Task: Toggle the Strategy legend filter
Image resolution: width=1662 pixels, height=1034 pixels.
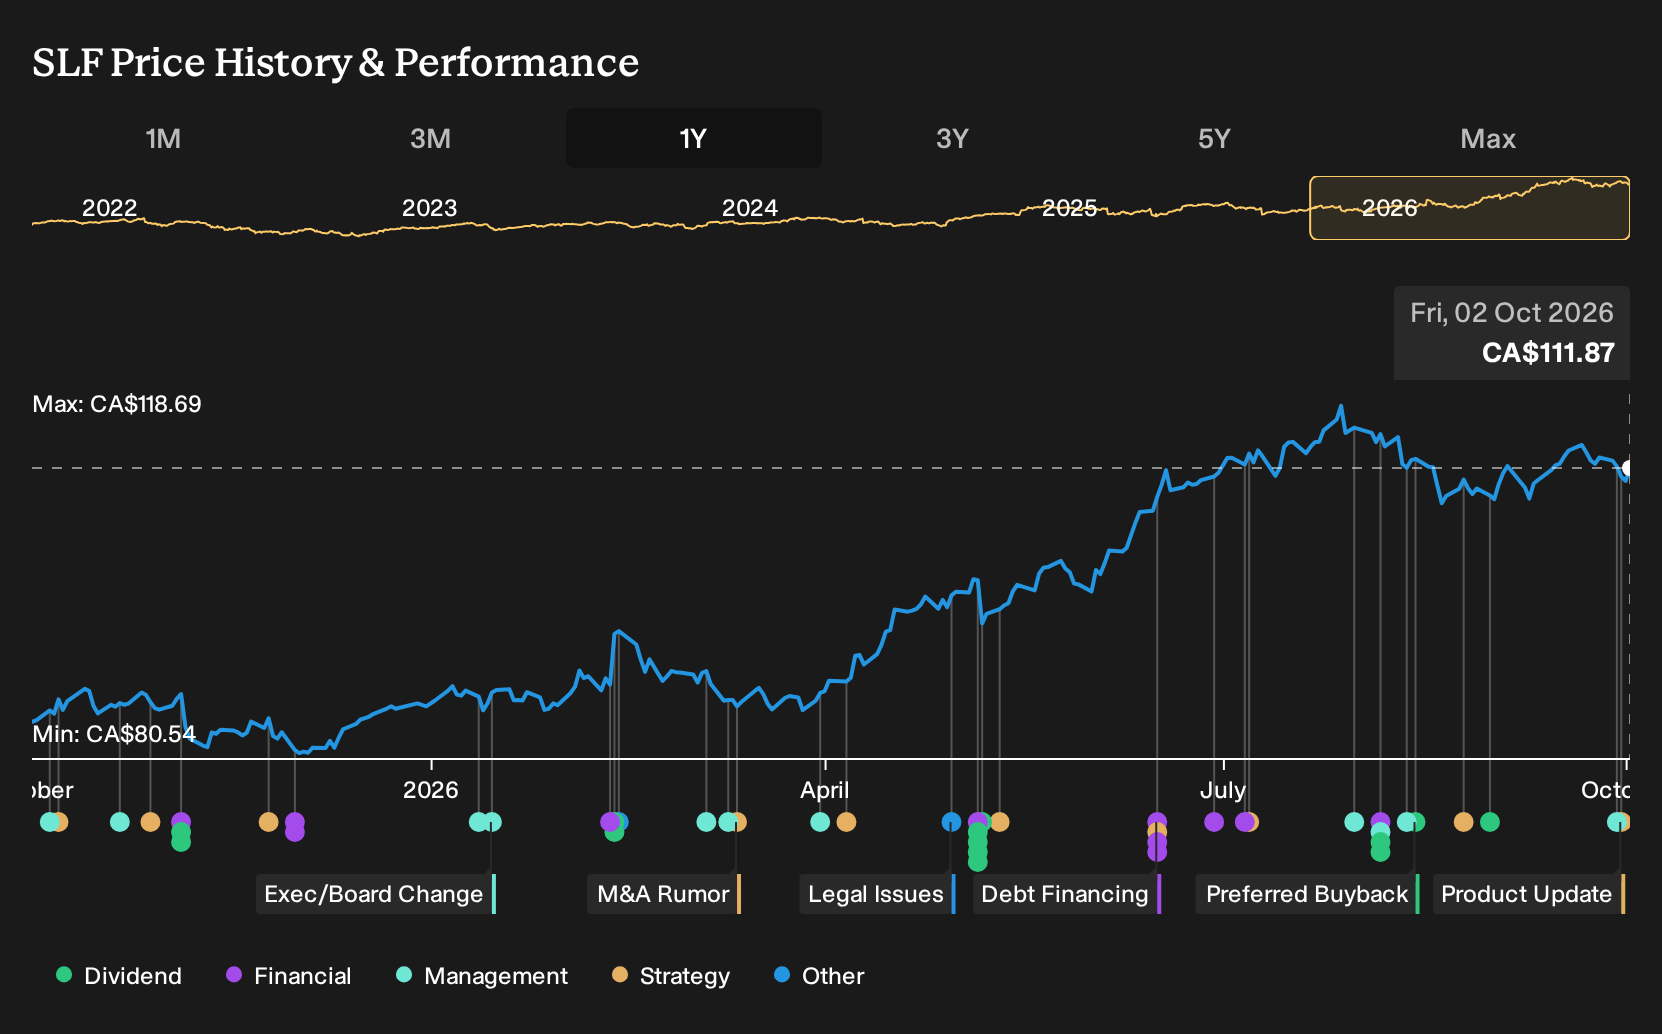Action: pyautogui.click(x=671, y=976)
